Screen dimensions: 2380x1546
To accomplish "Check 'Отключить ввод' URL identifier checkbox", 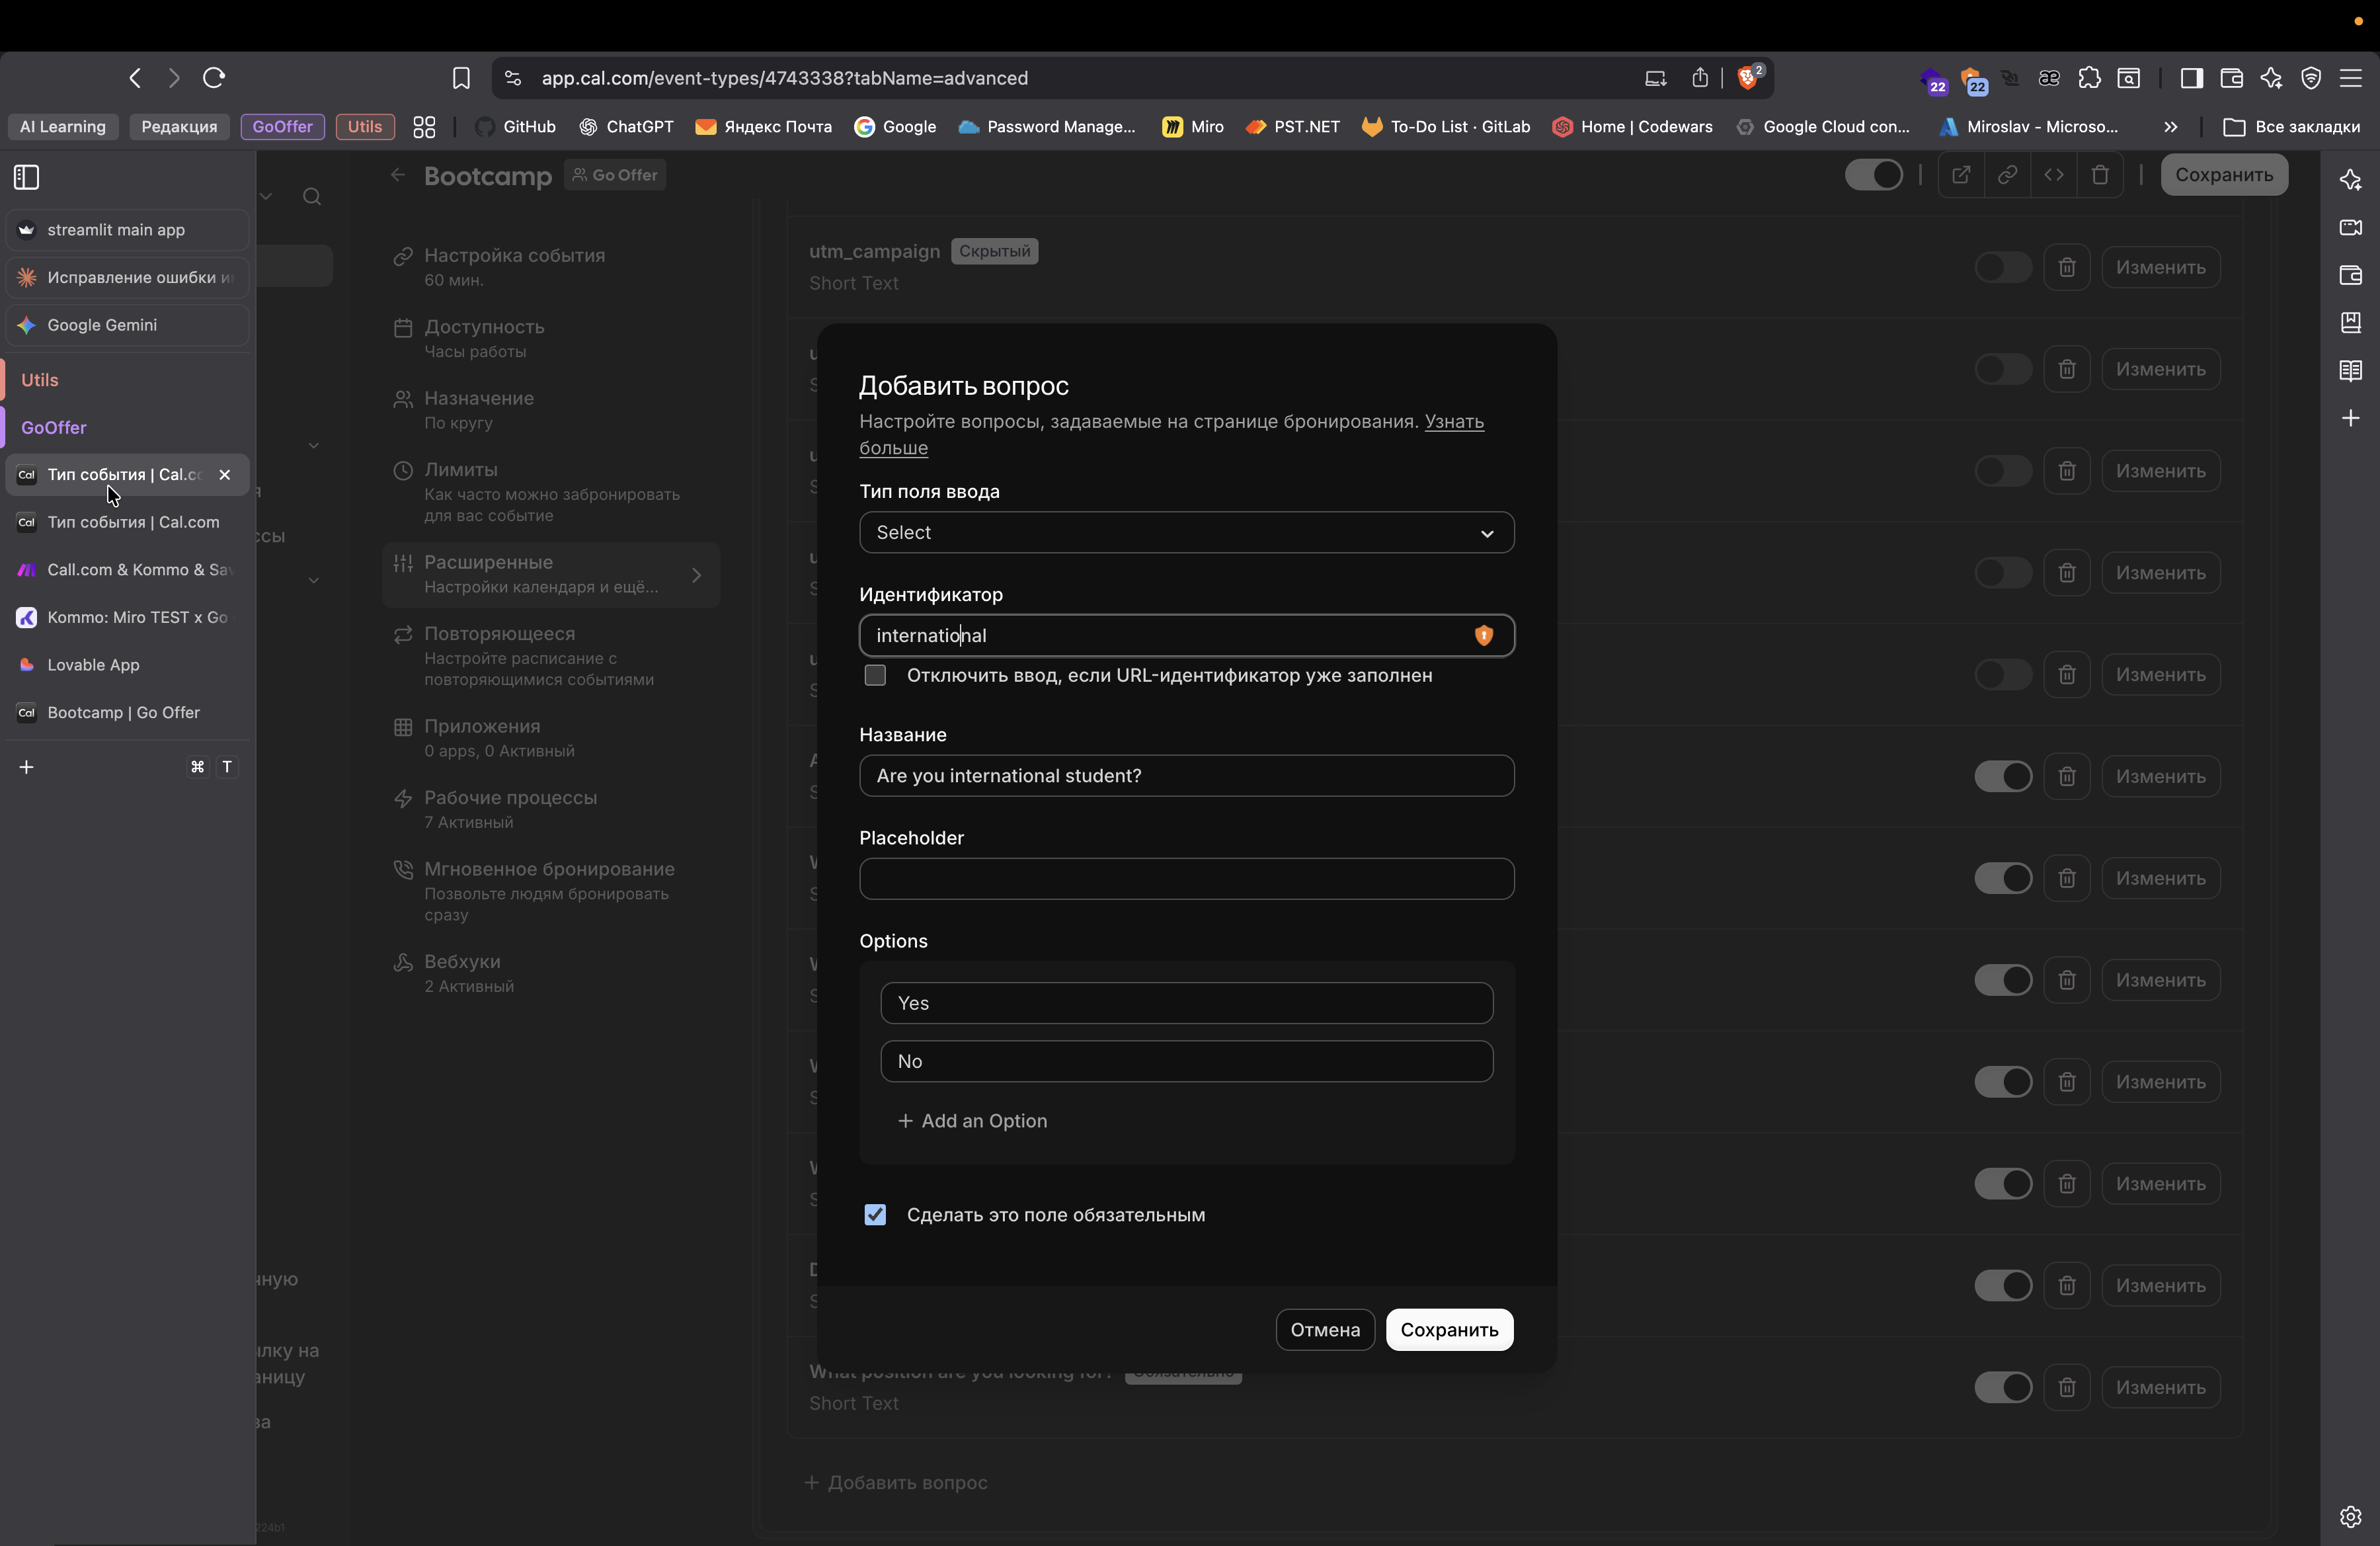I will pyautogui.click(x=875, y=676).
